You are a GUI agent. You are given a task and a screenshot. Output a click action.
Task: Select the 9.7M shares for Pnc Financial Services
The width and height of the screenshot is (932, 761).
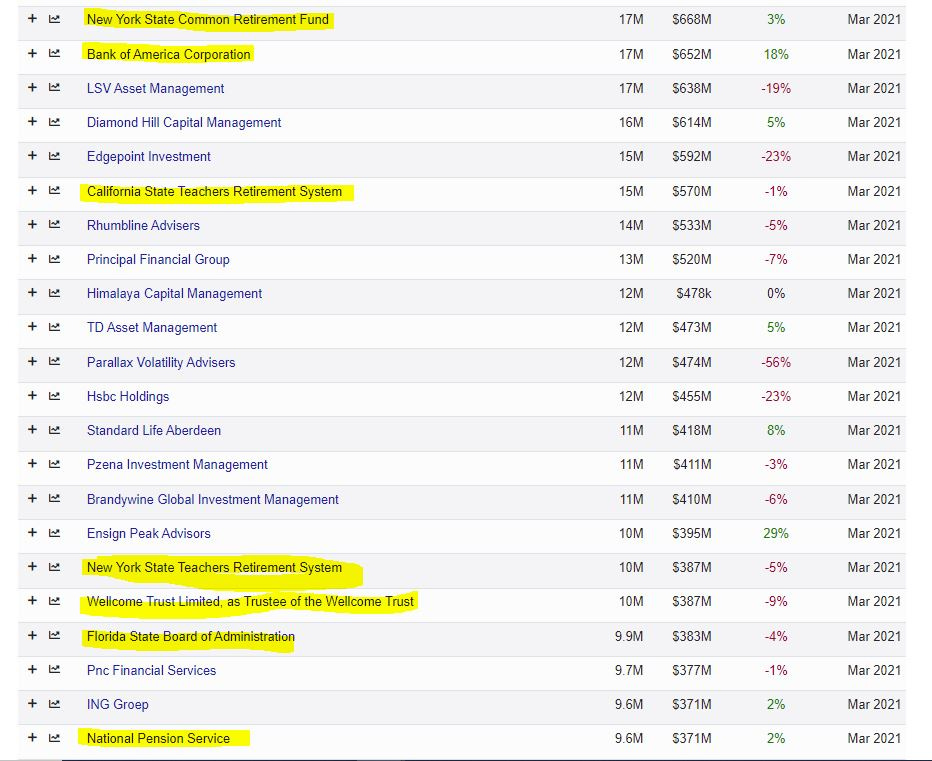pyautogui.click(x=629, y=671)
